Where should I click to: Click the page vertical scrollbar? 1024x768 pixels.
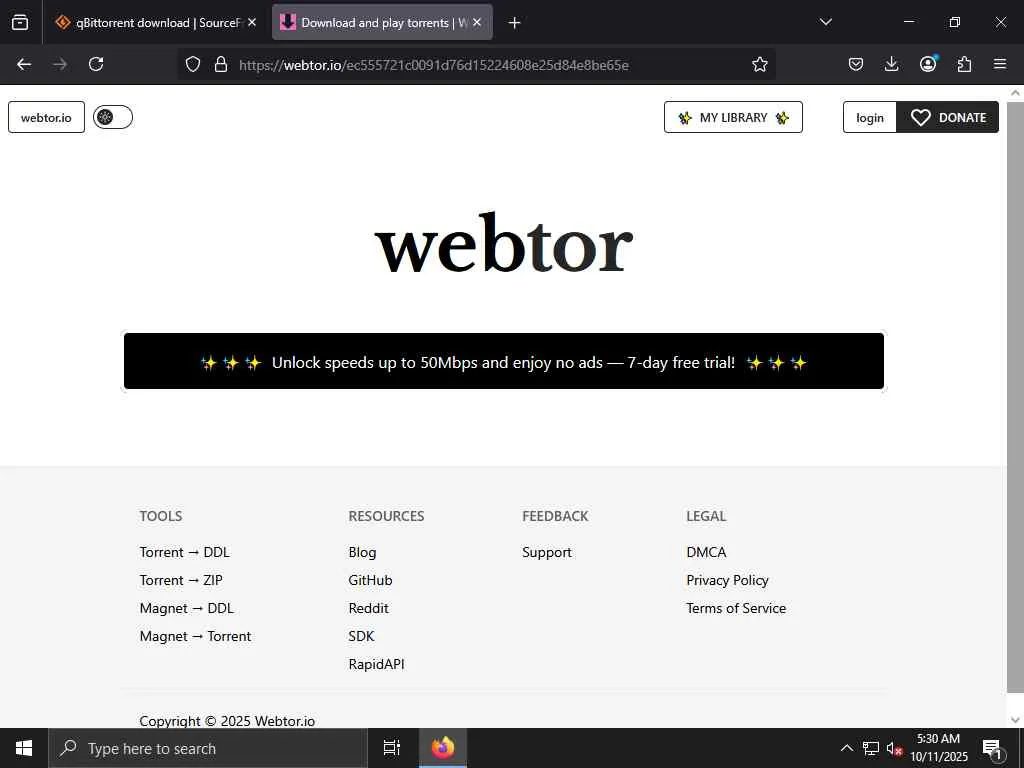click(1015, 397)
